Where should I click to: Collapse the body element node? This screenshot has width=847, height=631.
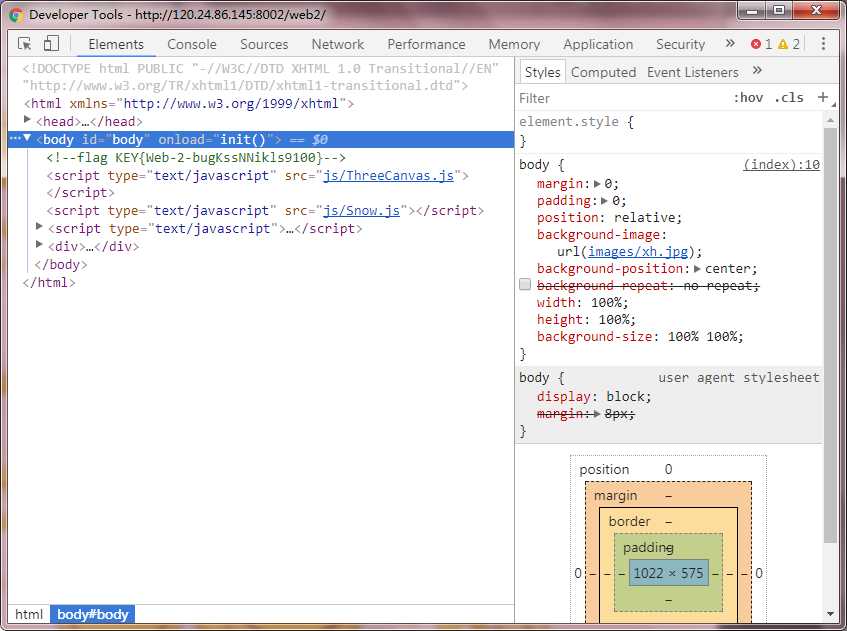[x=27, y=138]
